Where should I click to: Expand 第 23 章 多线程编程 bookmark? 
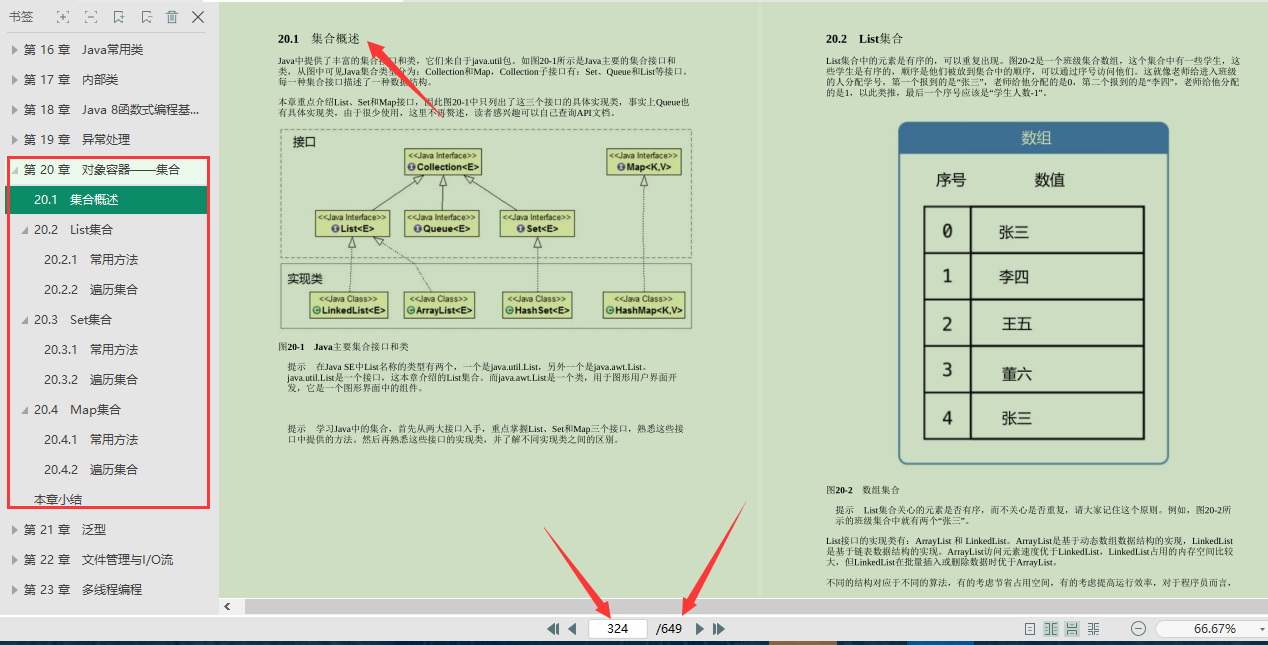(14, 589)
